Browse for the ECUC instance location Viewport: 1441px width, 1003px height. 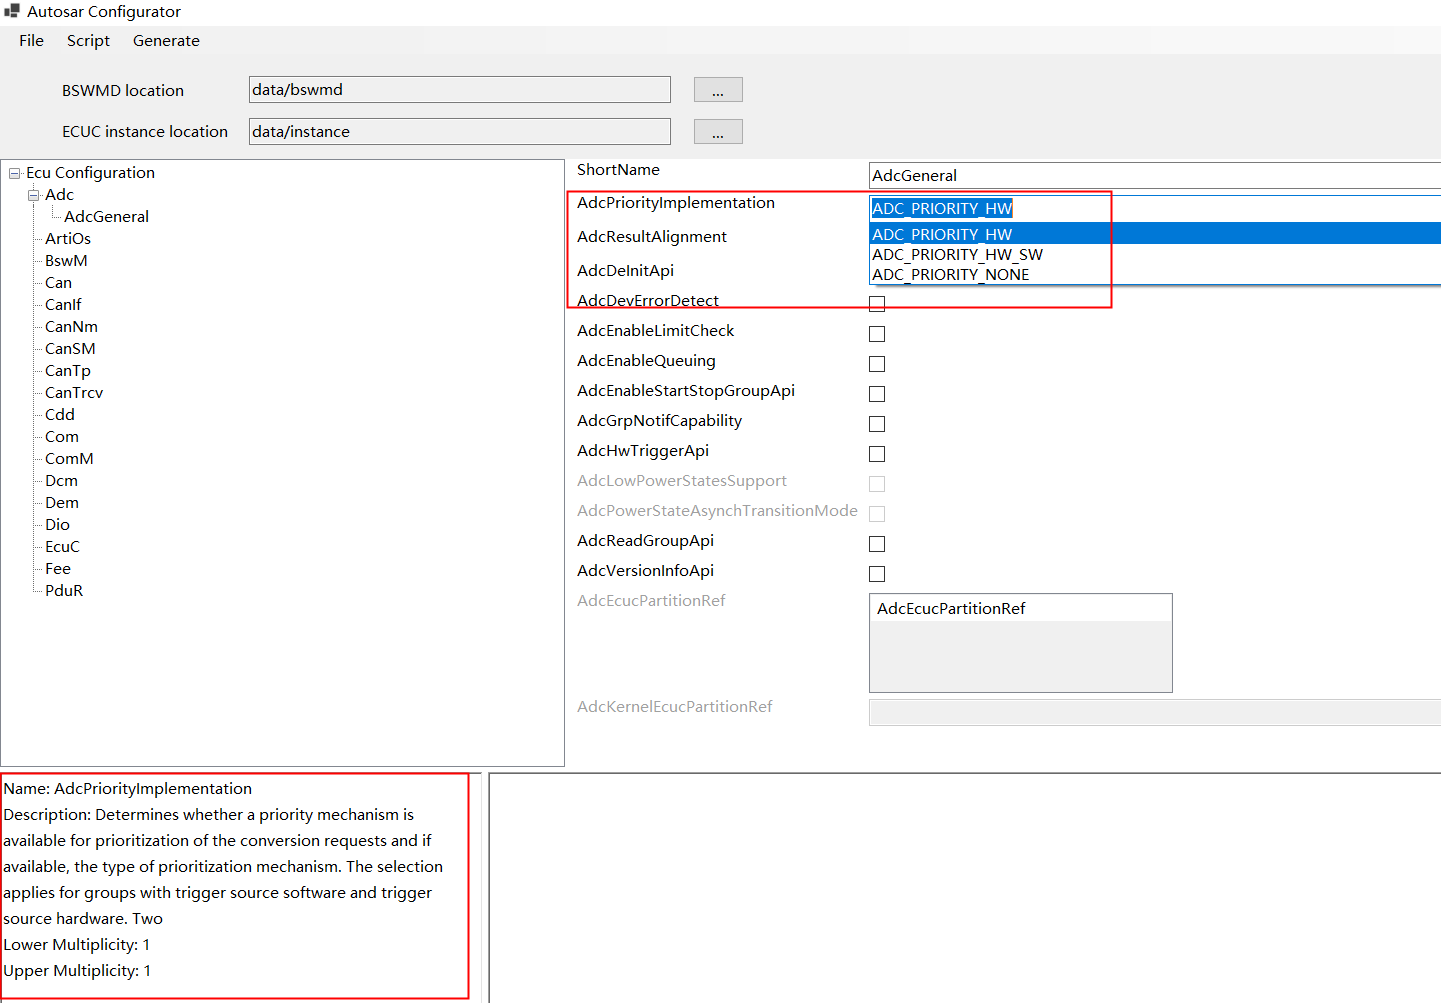click(718, 132)
